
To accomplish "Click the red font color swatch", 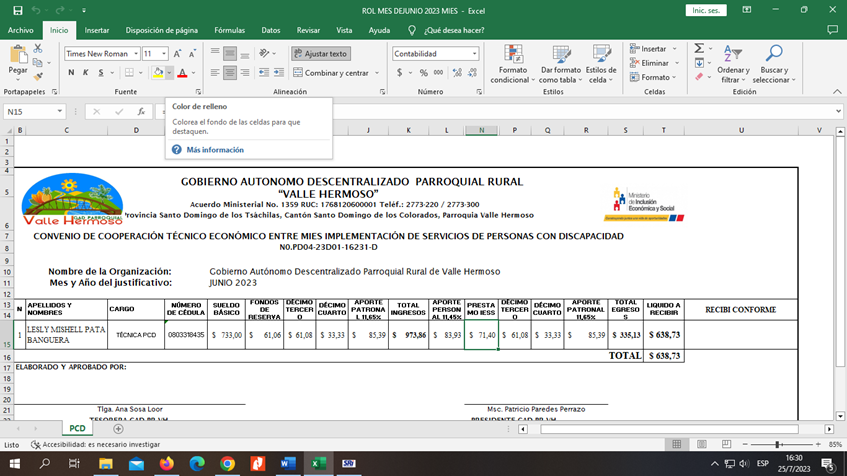I will [182, 73].
